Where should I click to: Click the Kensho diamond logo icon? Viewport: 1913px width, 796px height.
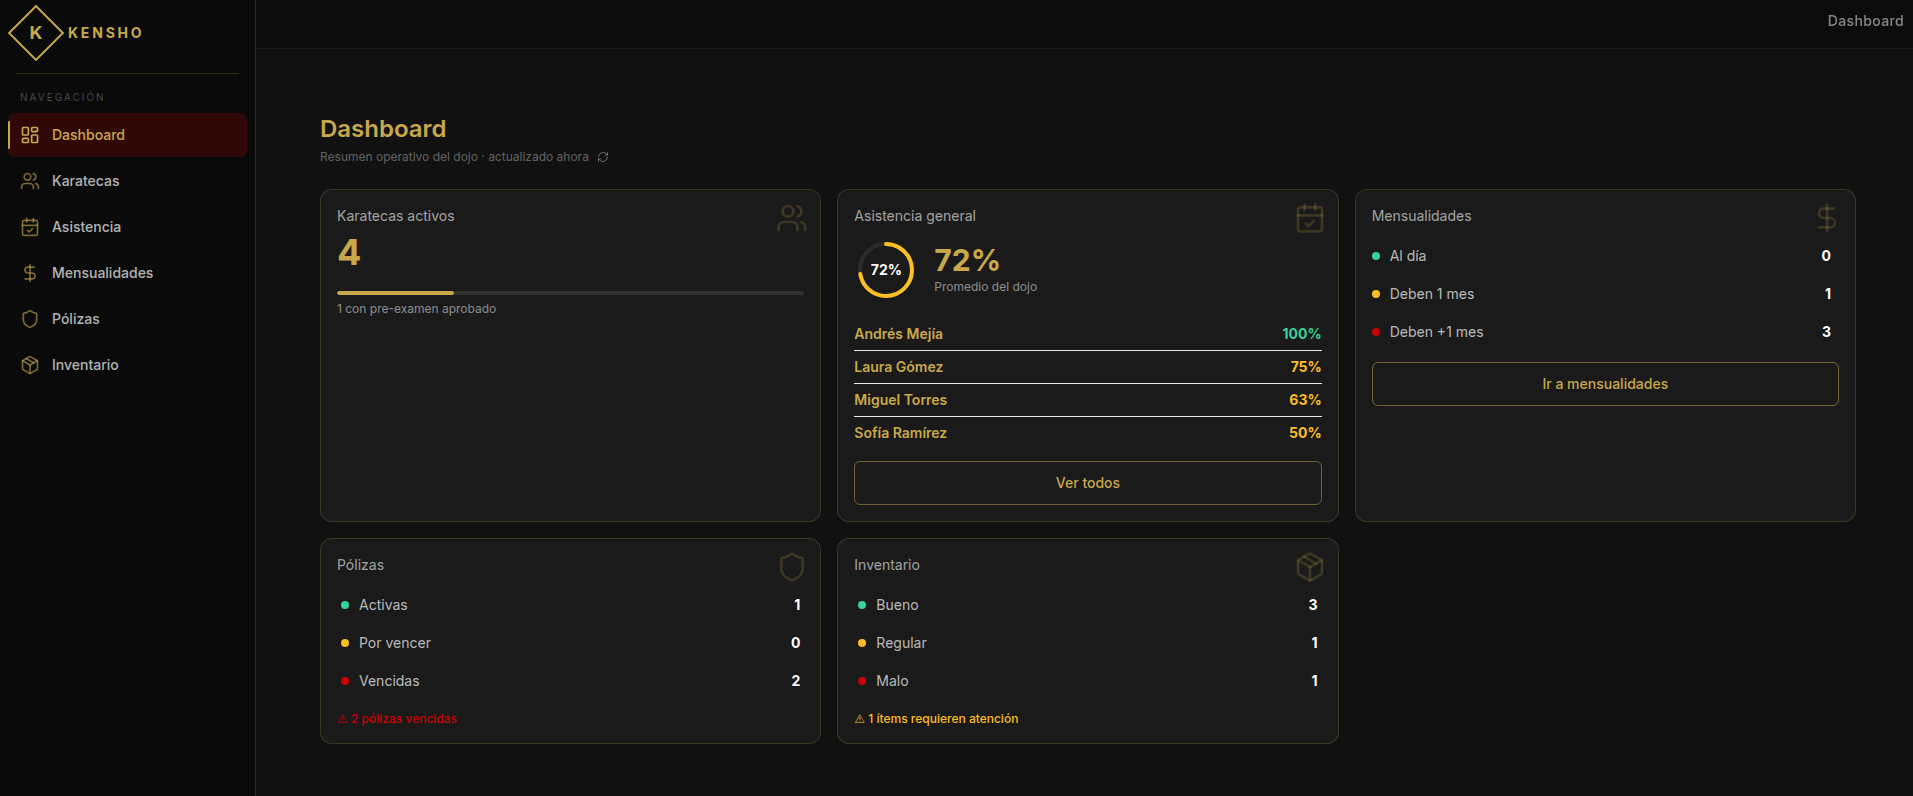[36, 33]
